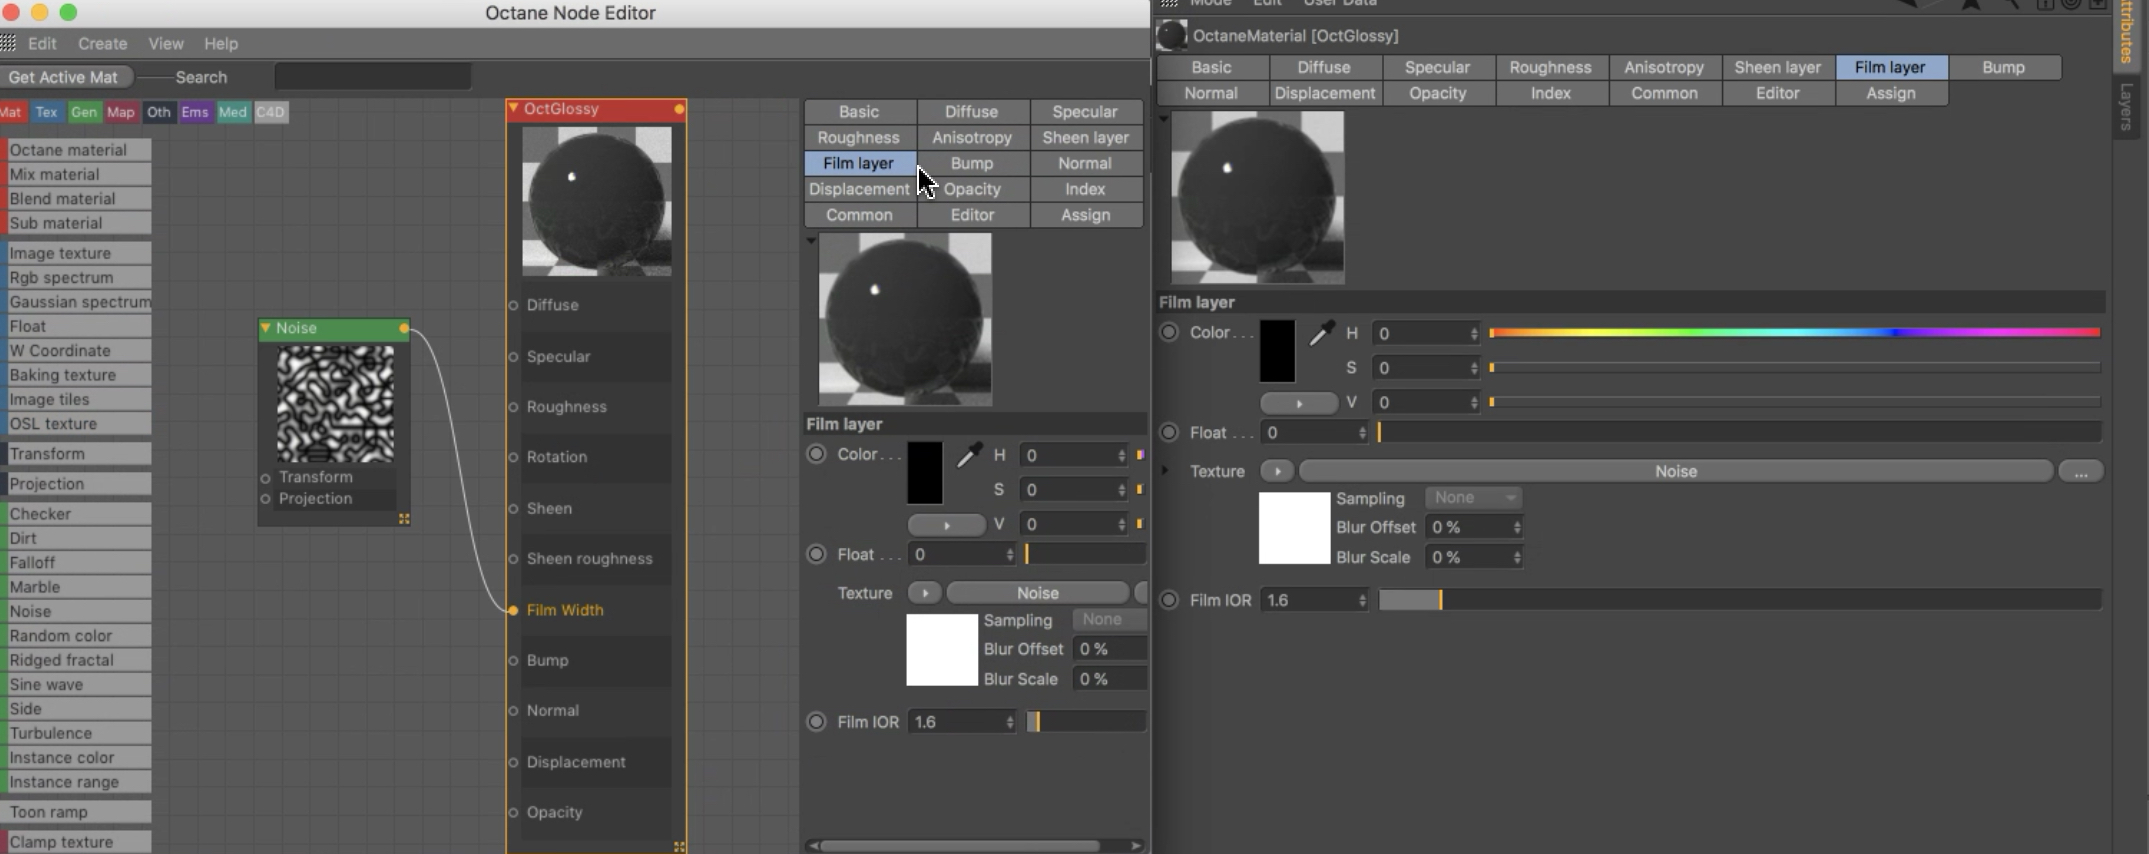Click the wide Noise button in Attributes panel
Screen dimensions: 2149x854
click(x=1676, y=471)
